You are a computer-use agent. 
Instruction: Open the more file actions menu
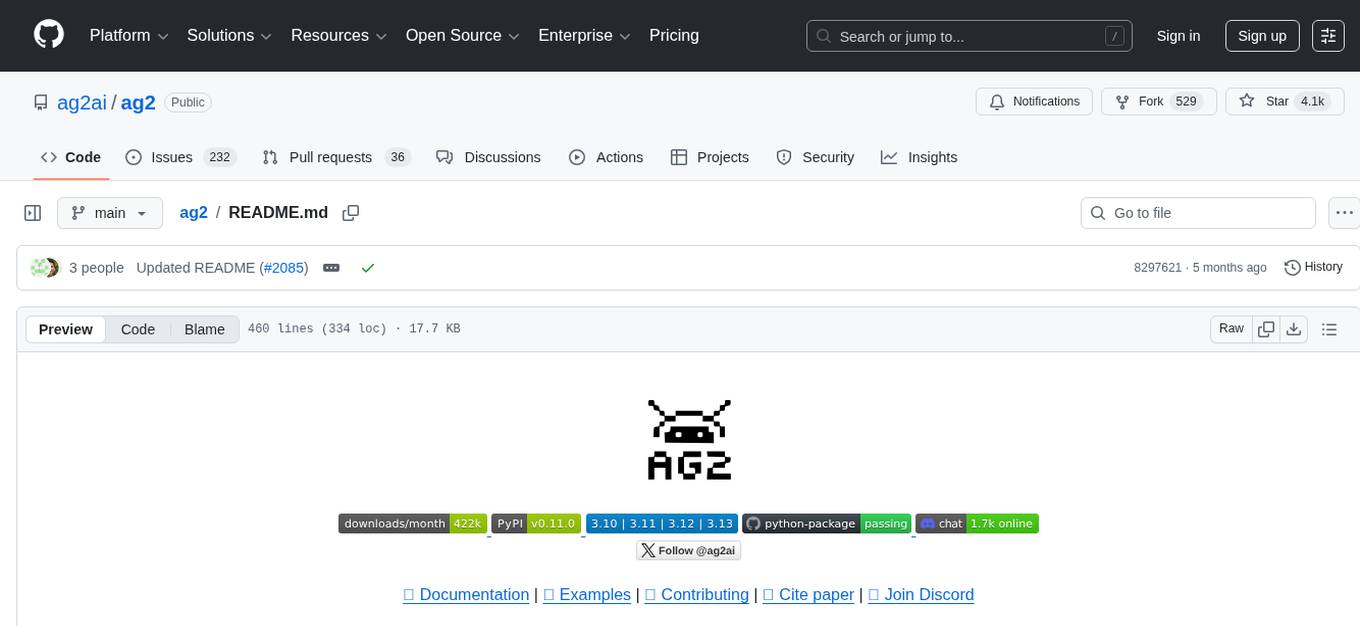1344,213
